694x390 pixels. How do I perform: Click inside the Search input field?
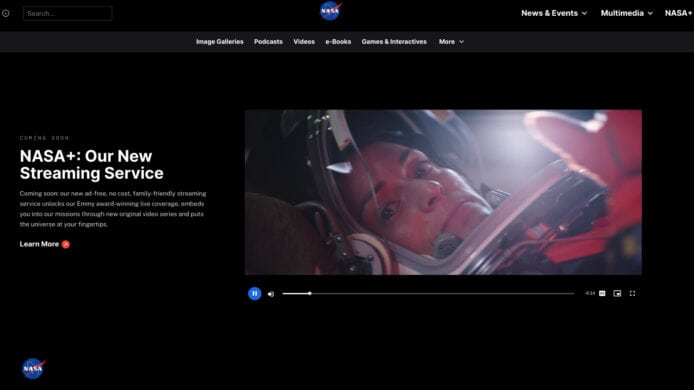67,13
